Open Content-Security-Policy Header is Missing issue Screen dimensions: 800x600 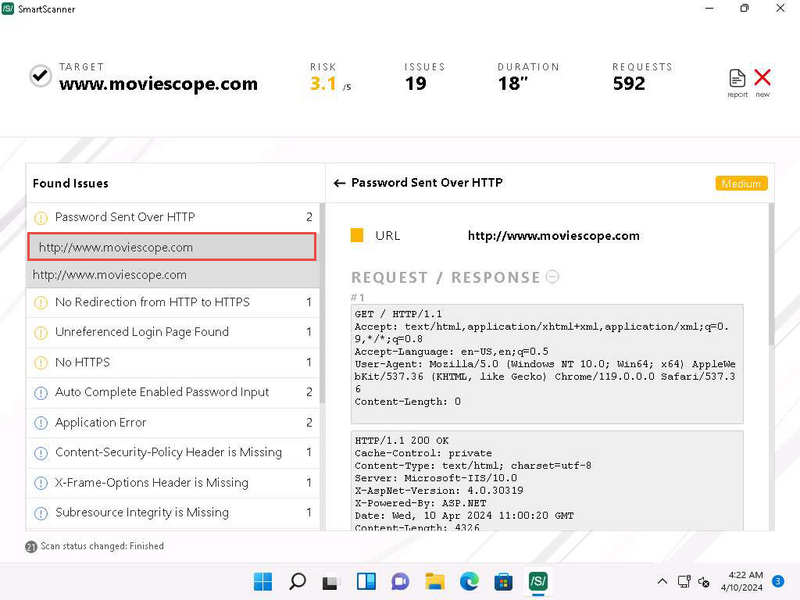pyautogui.click(x=172, y=453)
